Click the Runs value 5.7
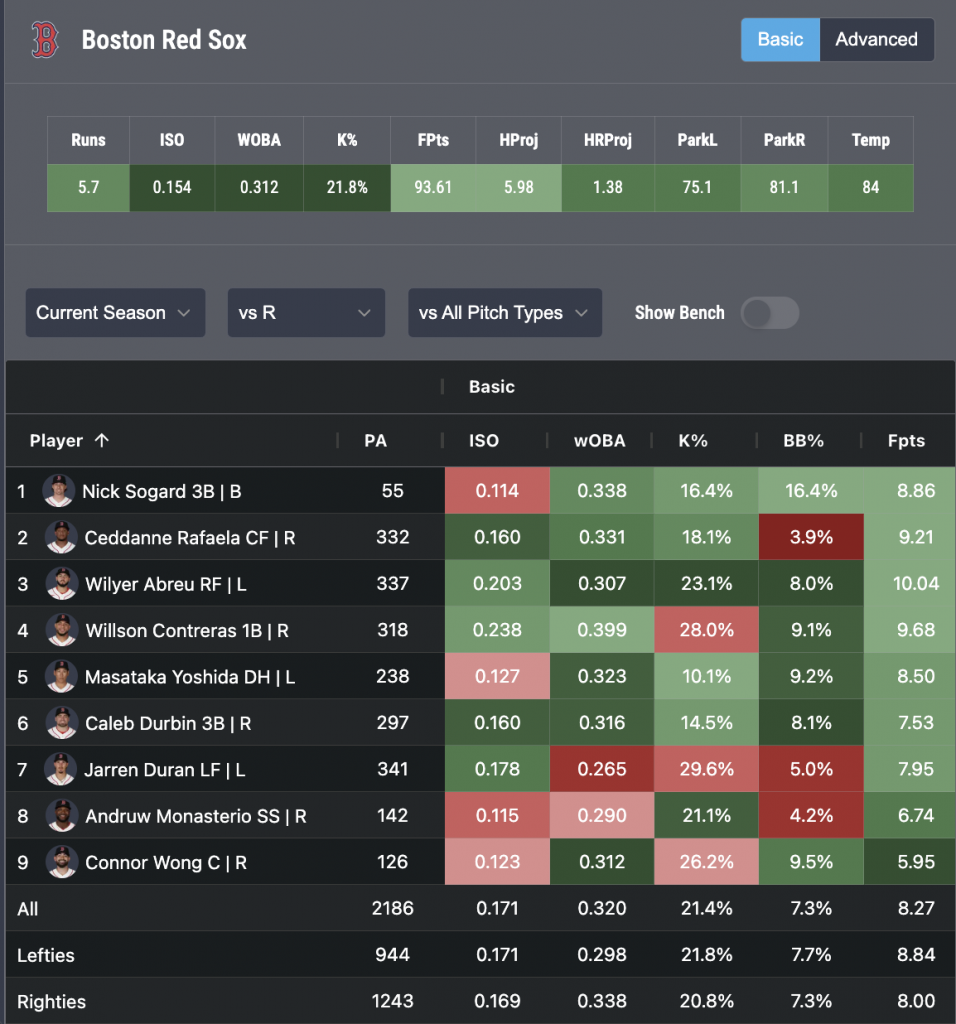This screenshot has height=1024, width=956. tap(88, 187)
